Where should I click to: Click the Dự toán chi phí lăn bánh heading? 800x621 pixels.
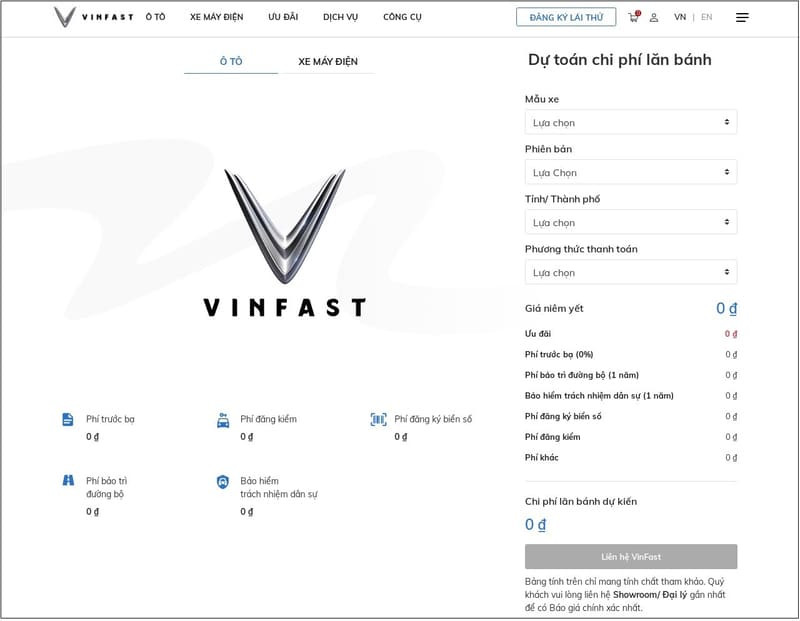(620, 60)
